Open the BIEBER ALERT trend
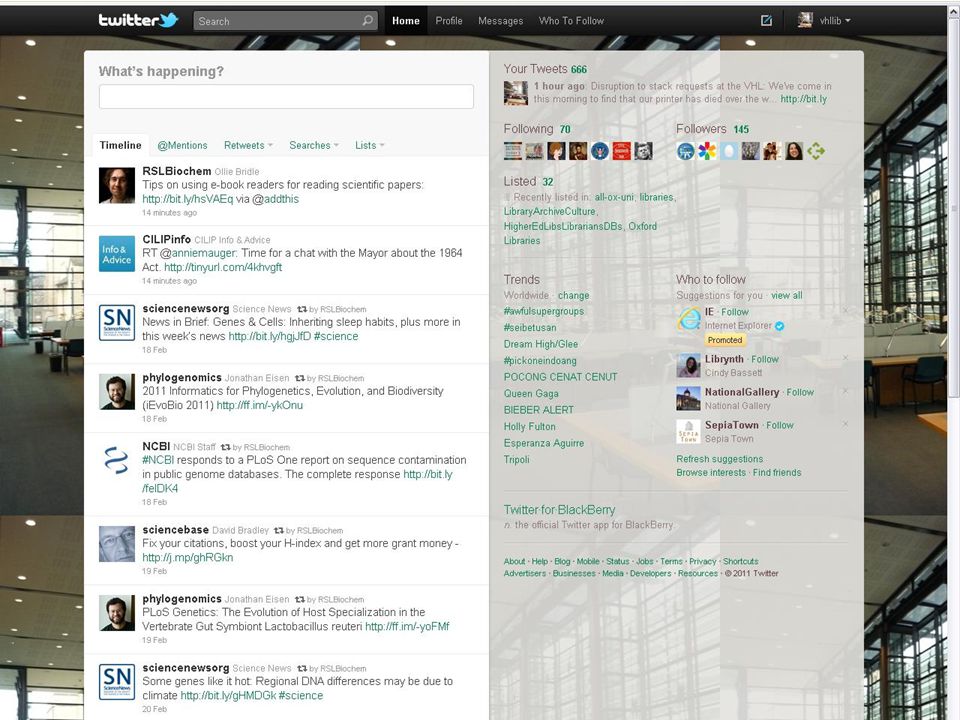This screenshot has width=960, height=720. point(539,410)
